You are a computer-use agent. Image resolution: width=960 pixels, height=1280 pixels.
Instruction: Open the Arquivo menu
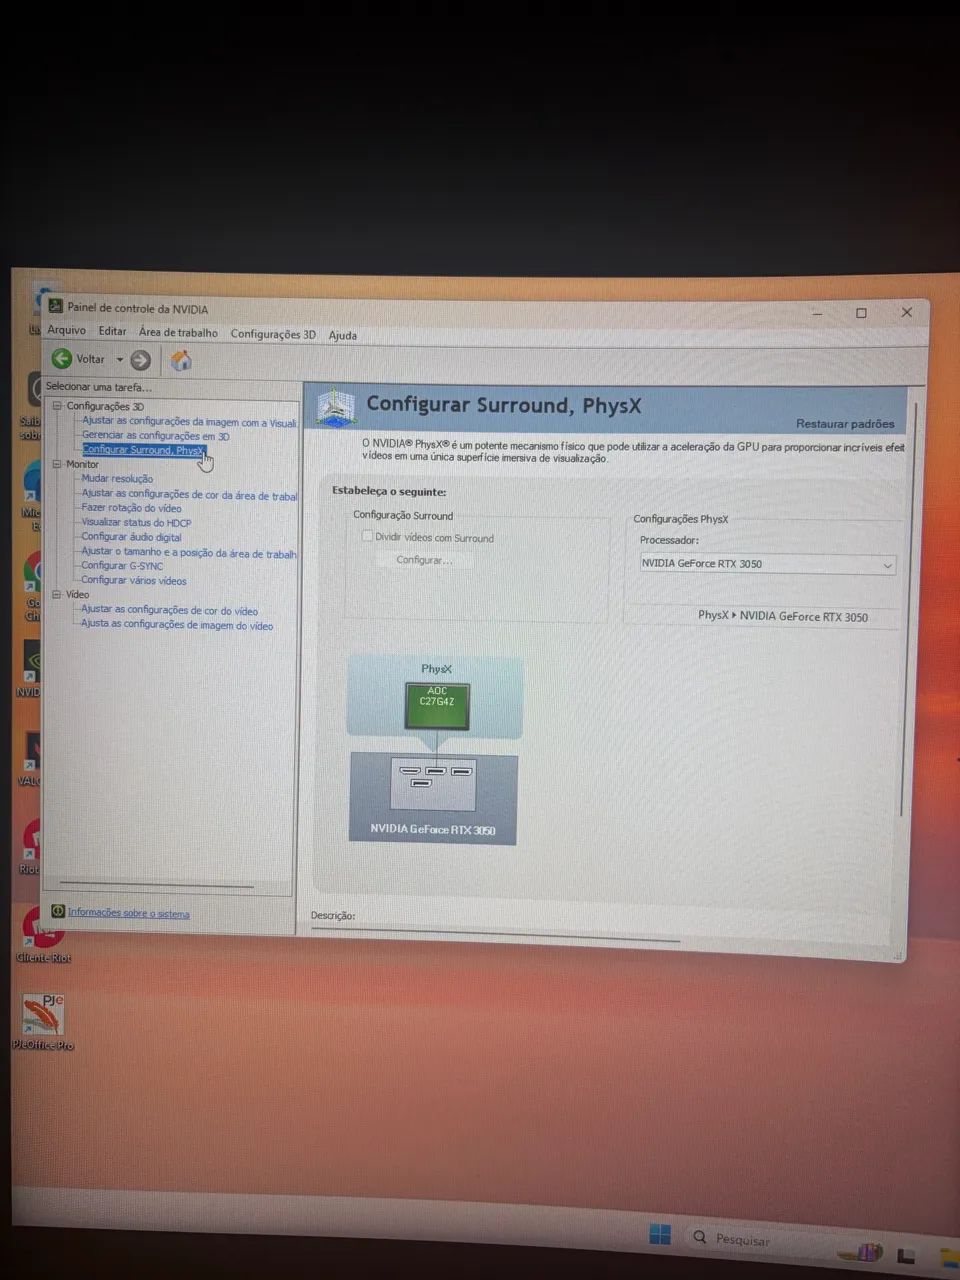pos(67,330)
